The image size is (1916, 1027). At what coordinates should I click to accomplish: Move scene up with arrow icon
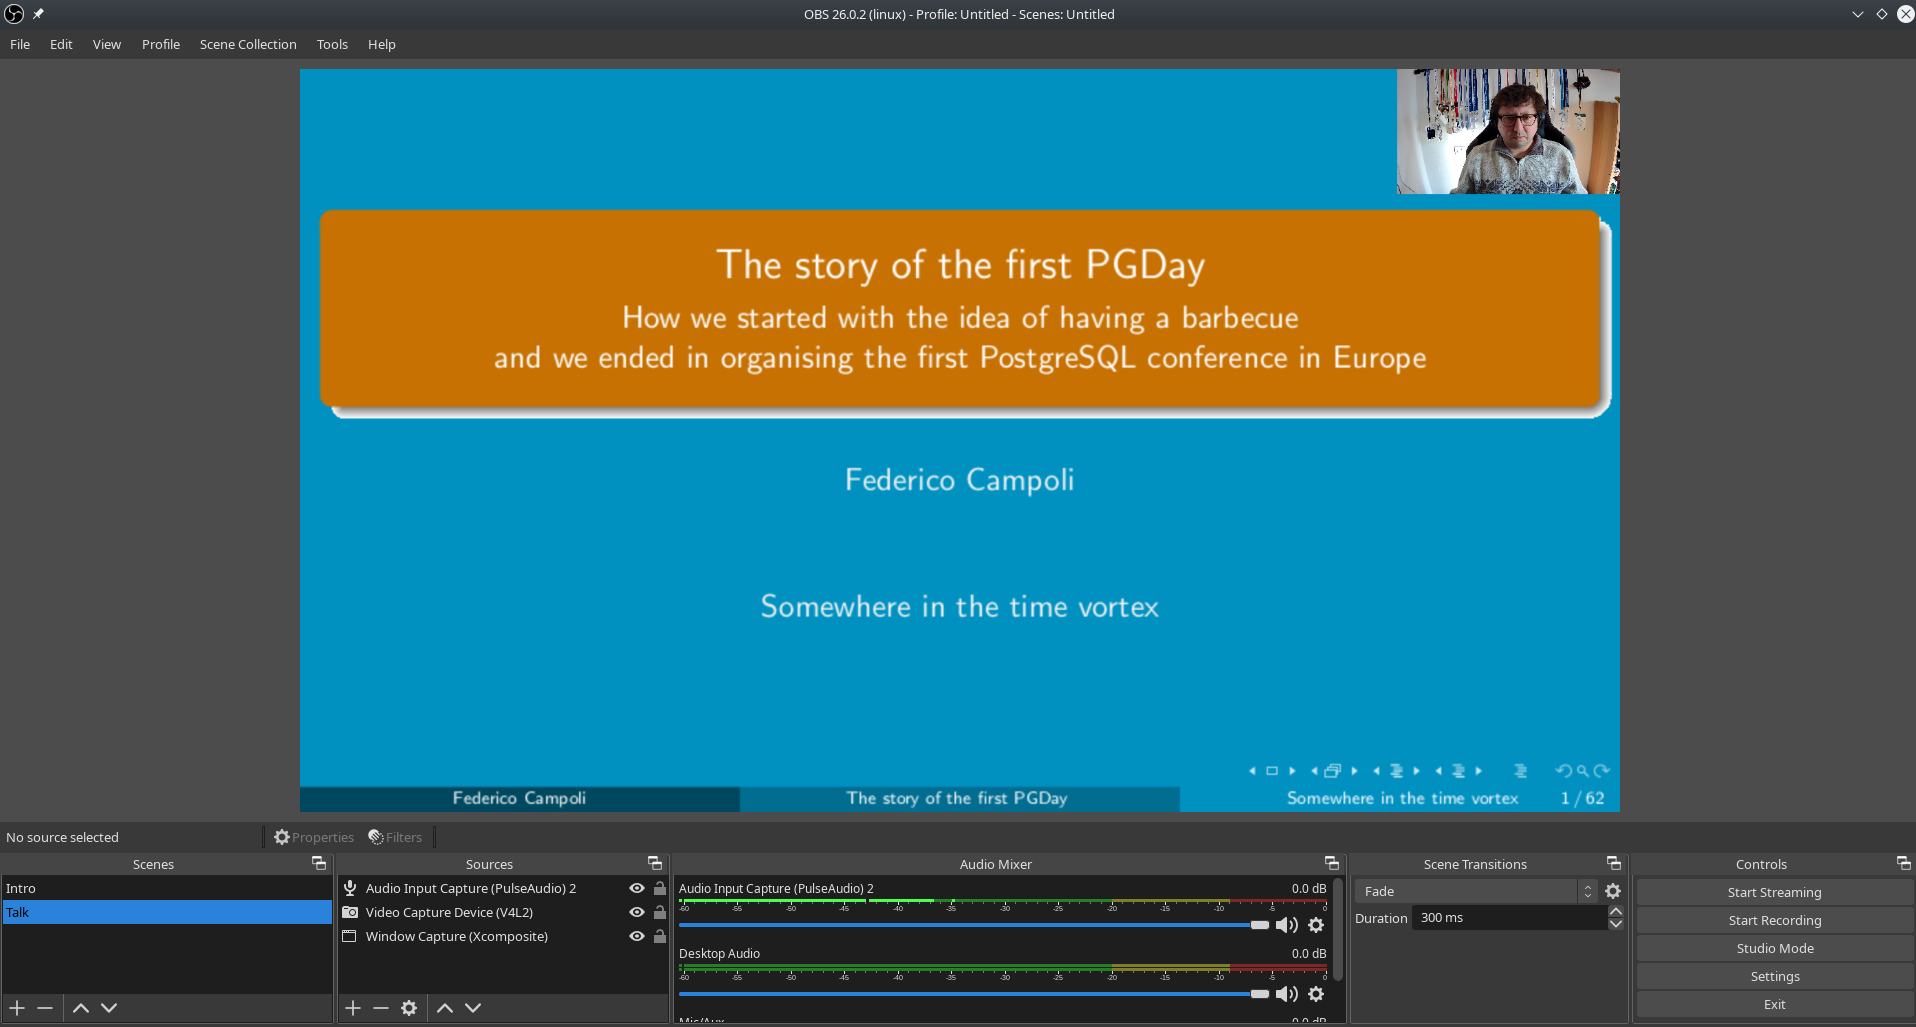tap(81, 1008)
